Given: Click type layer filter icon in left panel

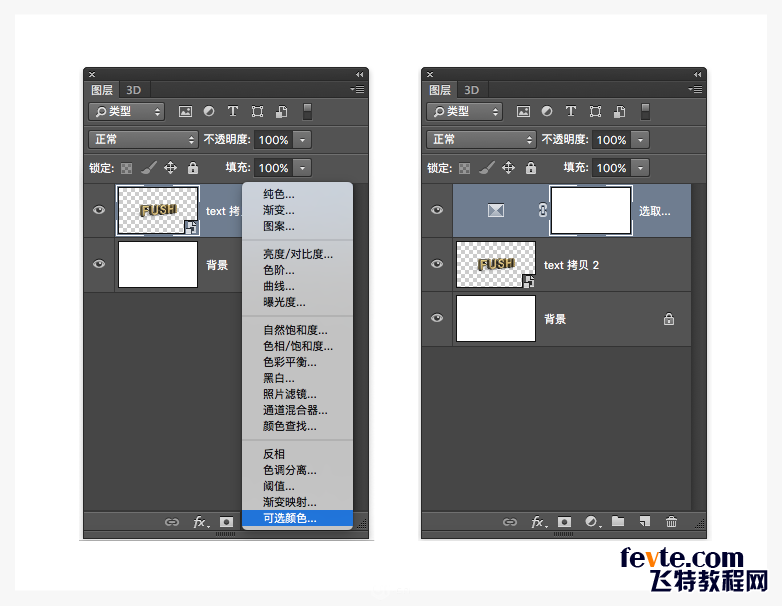Looking at the screenshot, I should (233, 111).
